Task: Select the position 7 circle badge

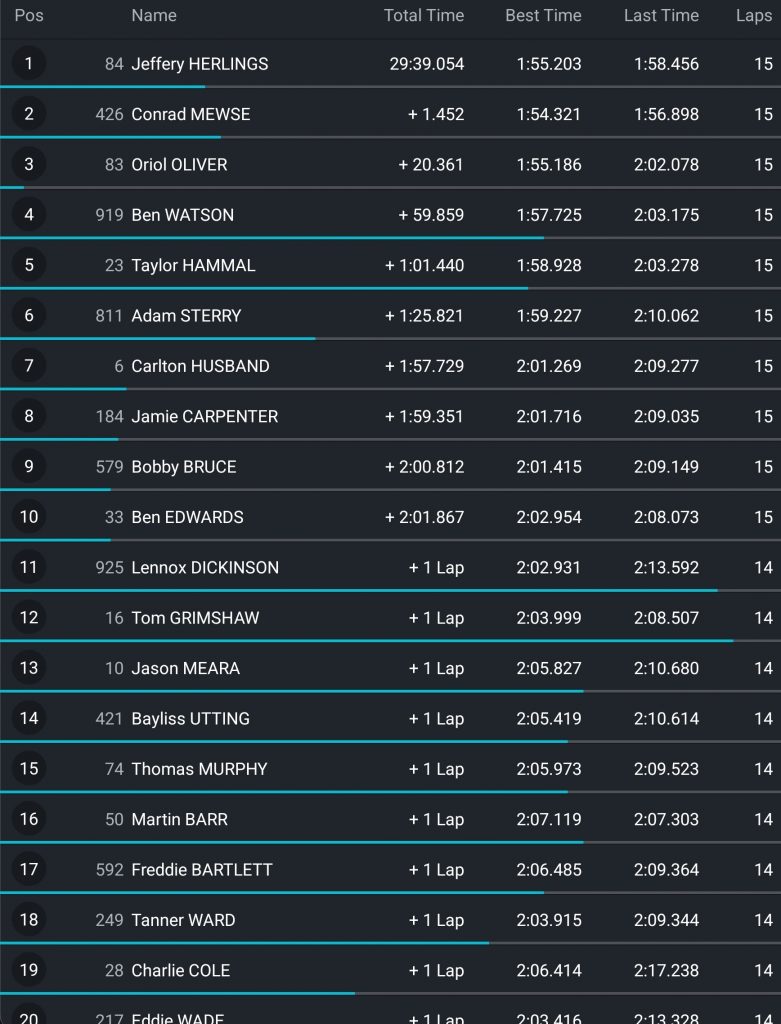Action: pyautogui.click(x=28, y=366)
